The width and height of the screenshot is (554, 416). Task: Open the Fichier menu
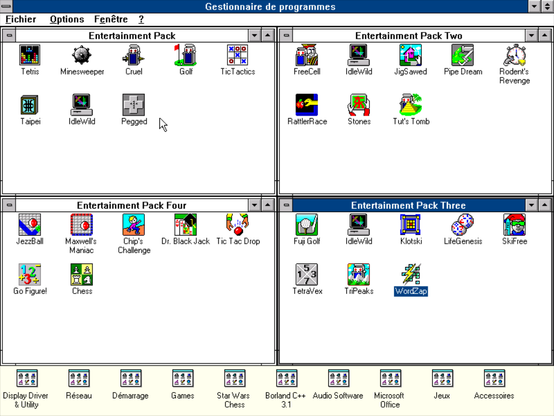point(21,19)
